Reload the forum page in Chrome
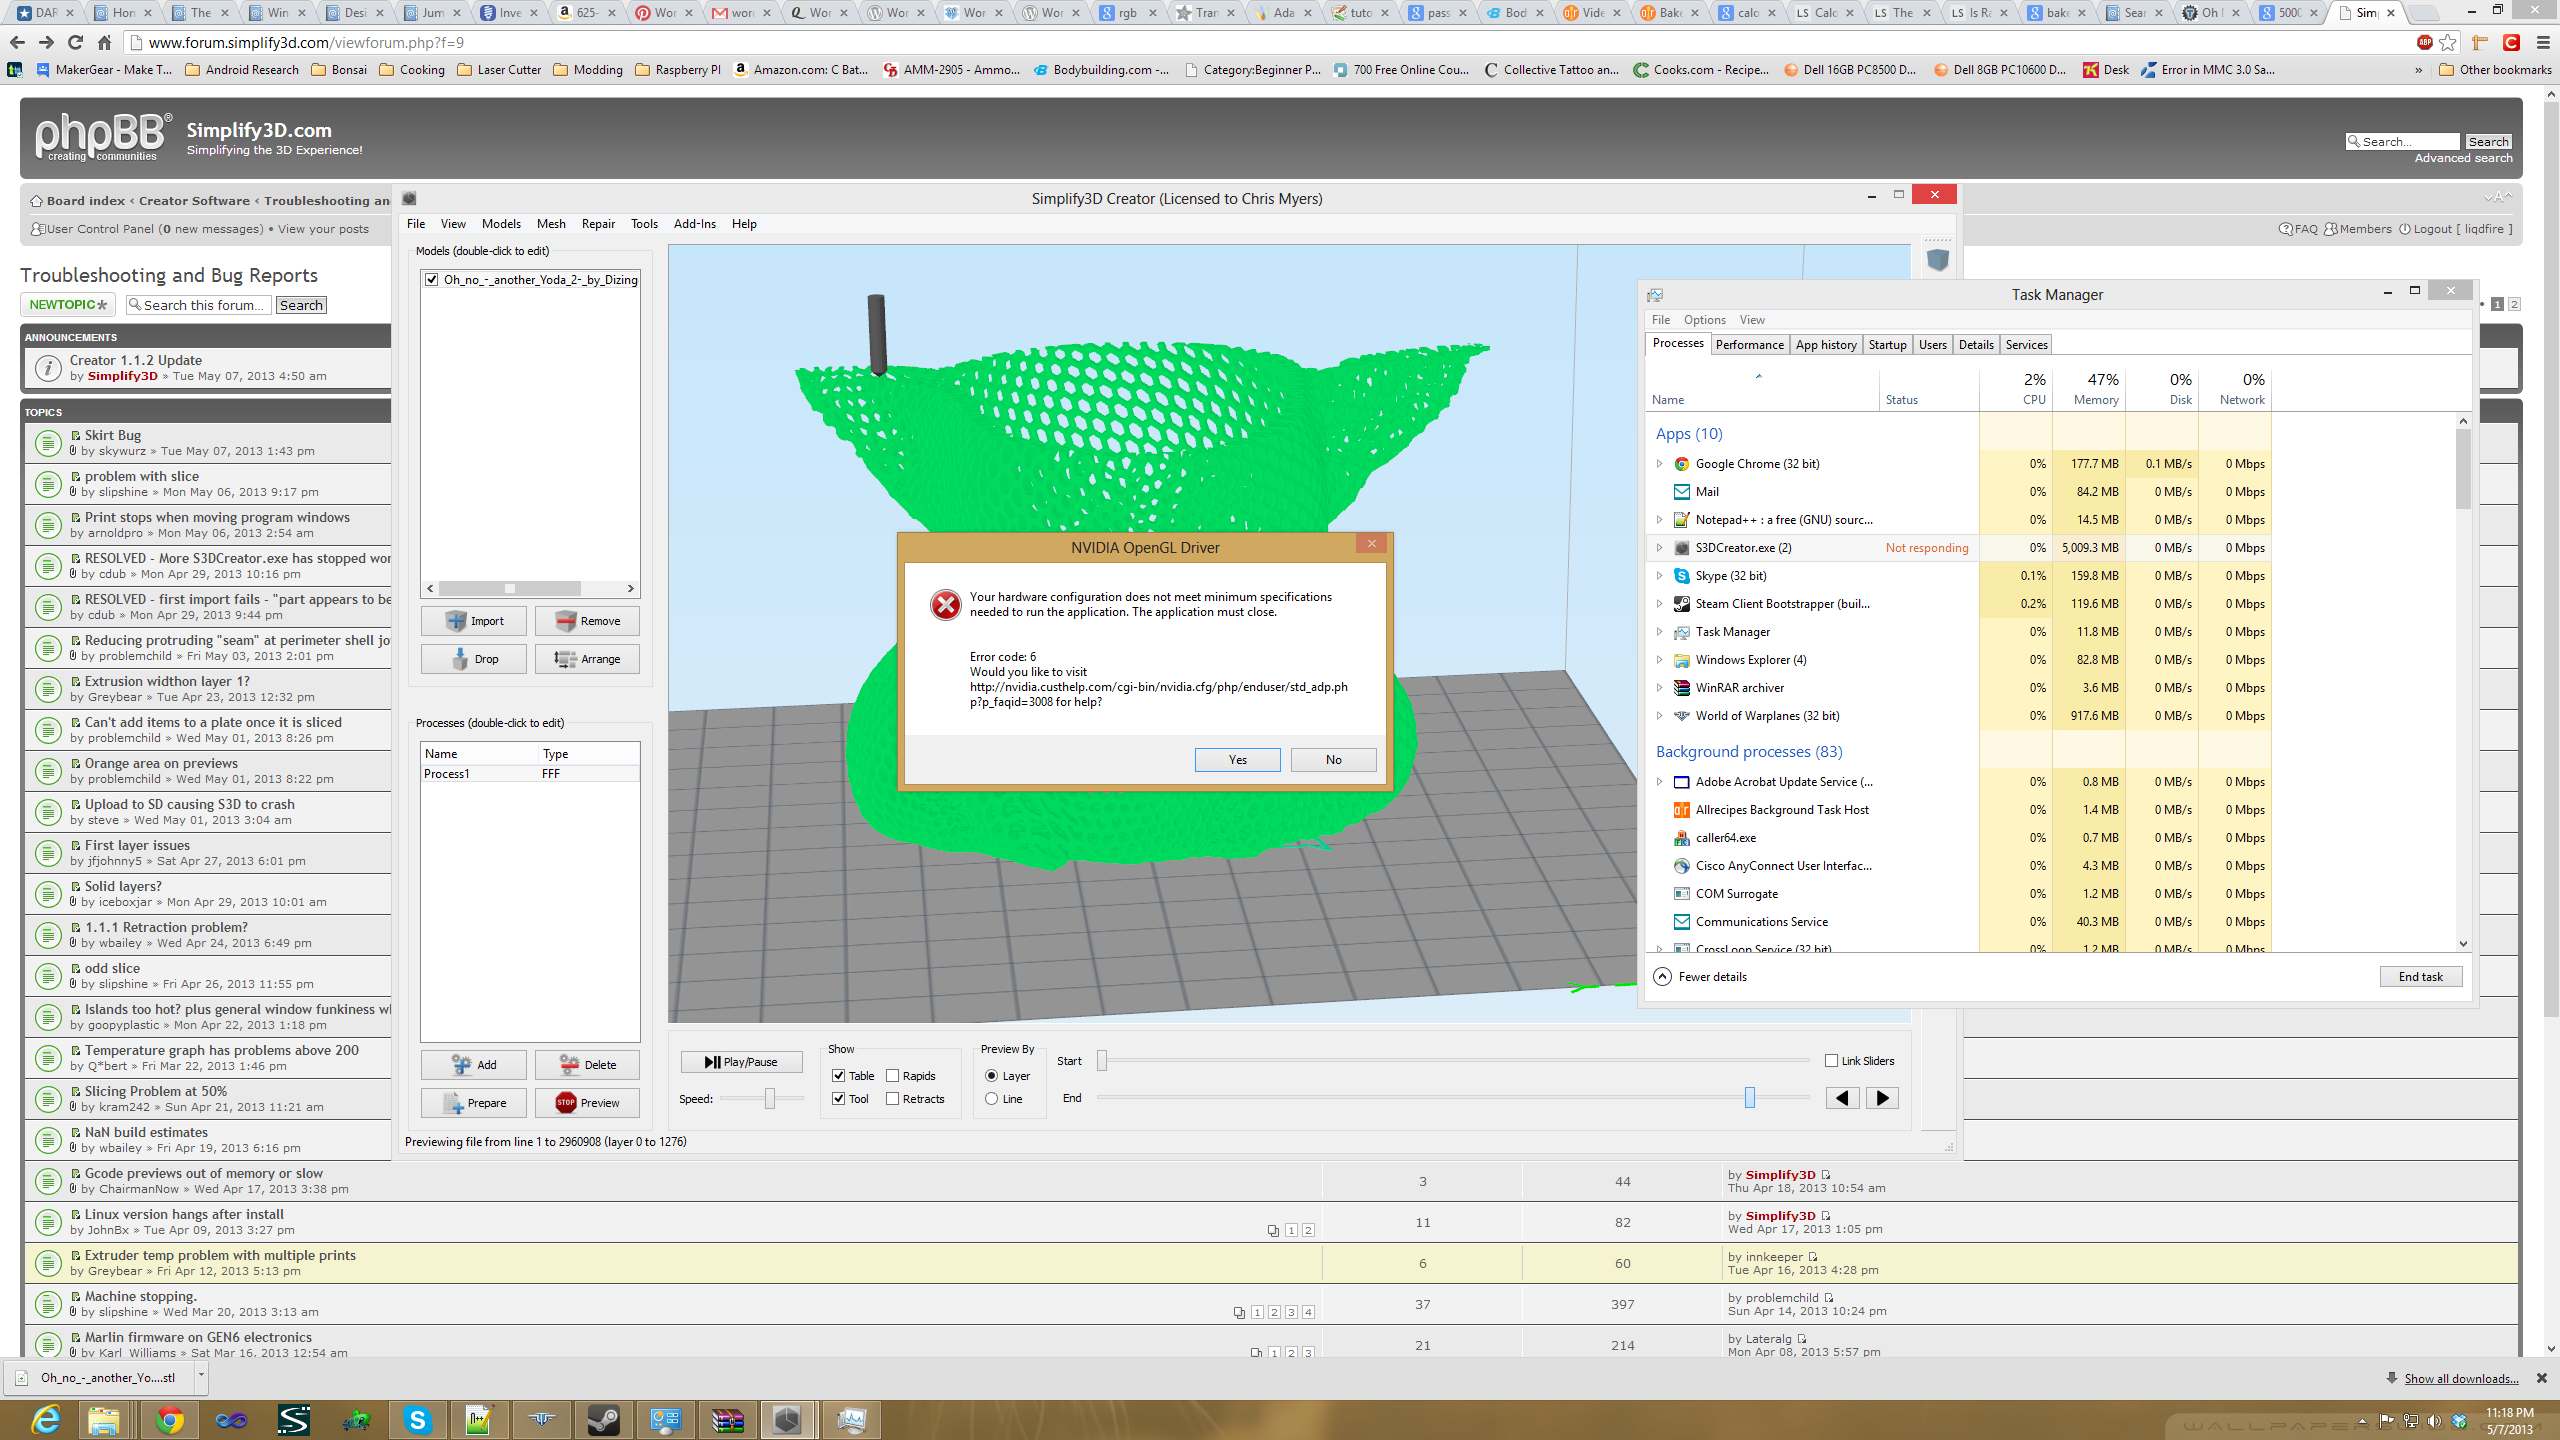The image size is (2560, 1440). (x=75, y=43)
